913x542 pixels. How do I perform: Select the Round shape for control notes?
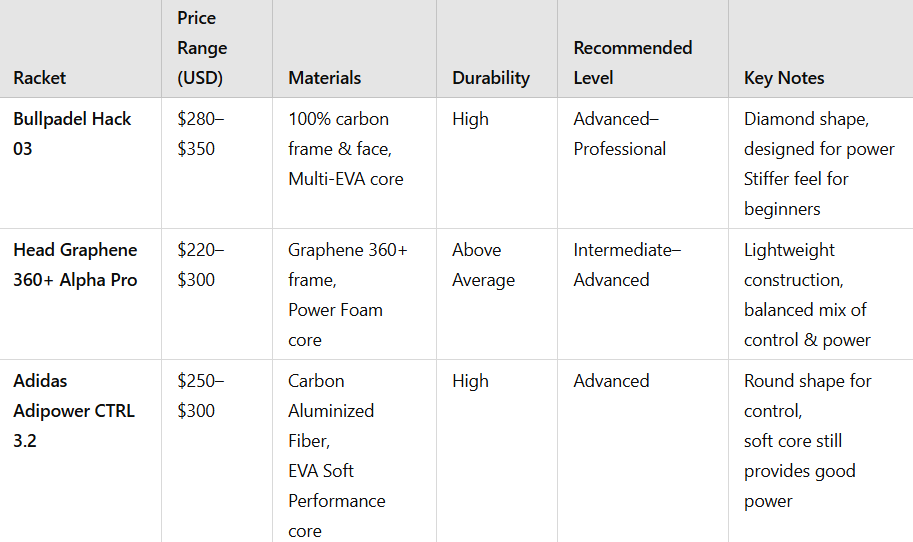click(x=808, y=441)
